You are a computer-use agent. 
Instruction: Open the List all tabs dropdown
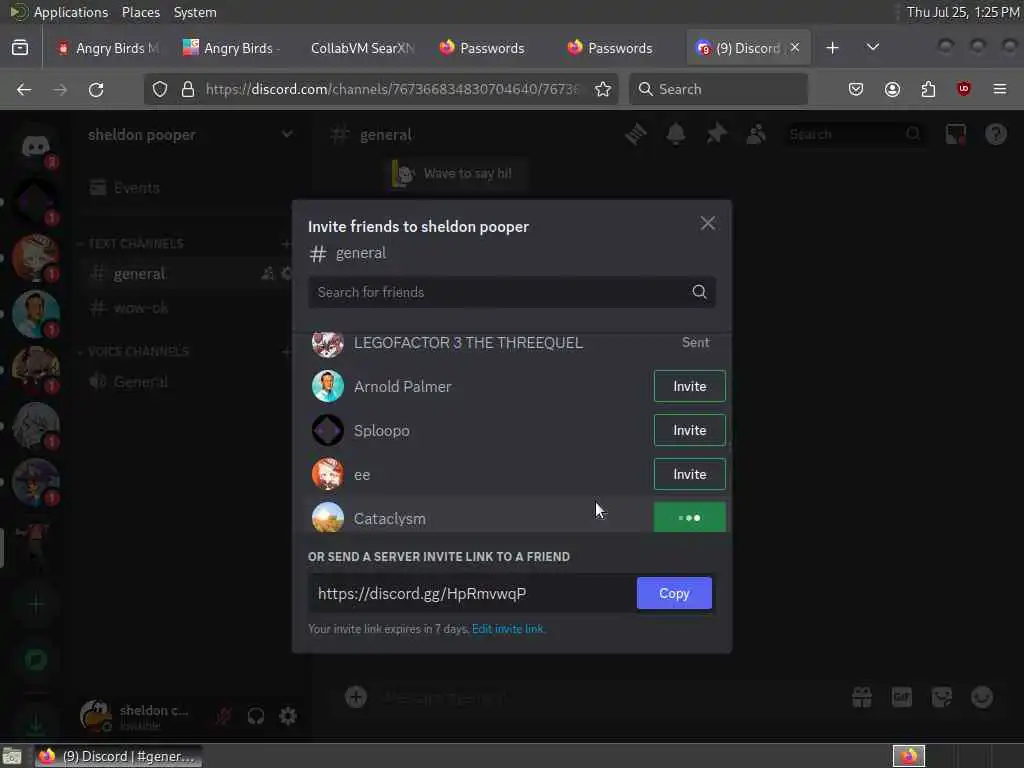(x=872, y=48)
